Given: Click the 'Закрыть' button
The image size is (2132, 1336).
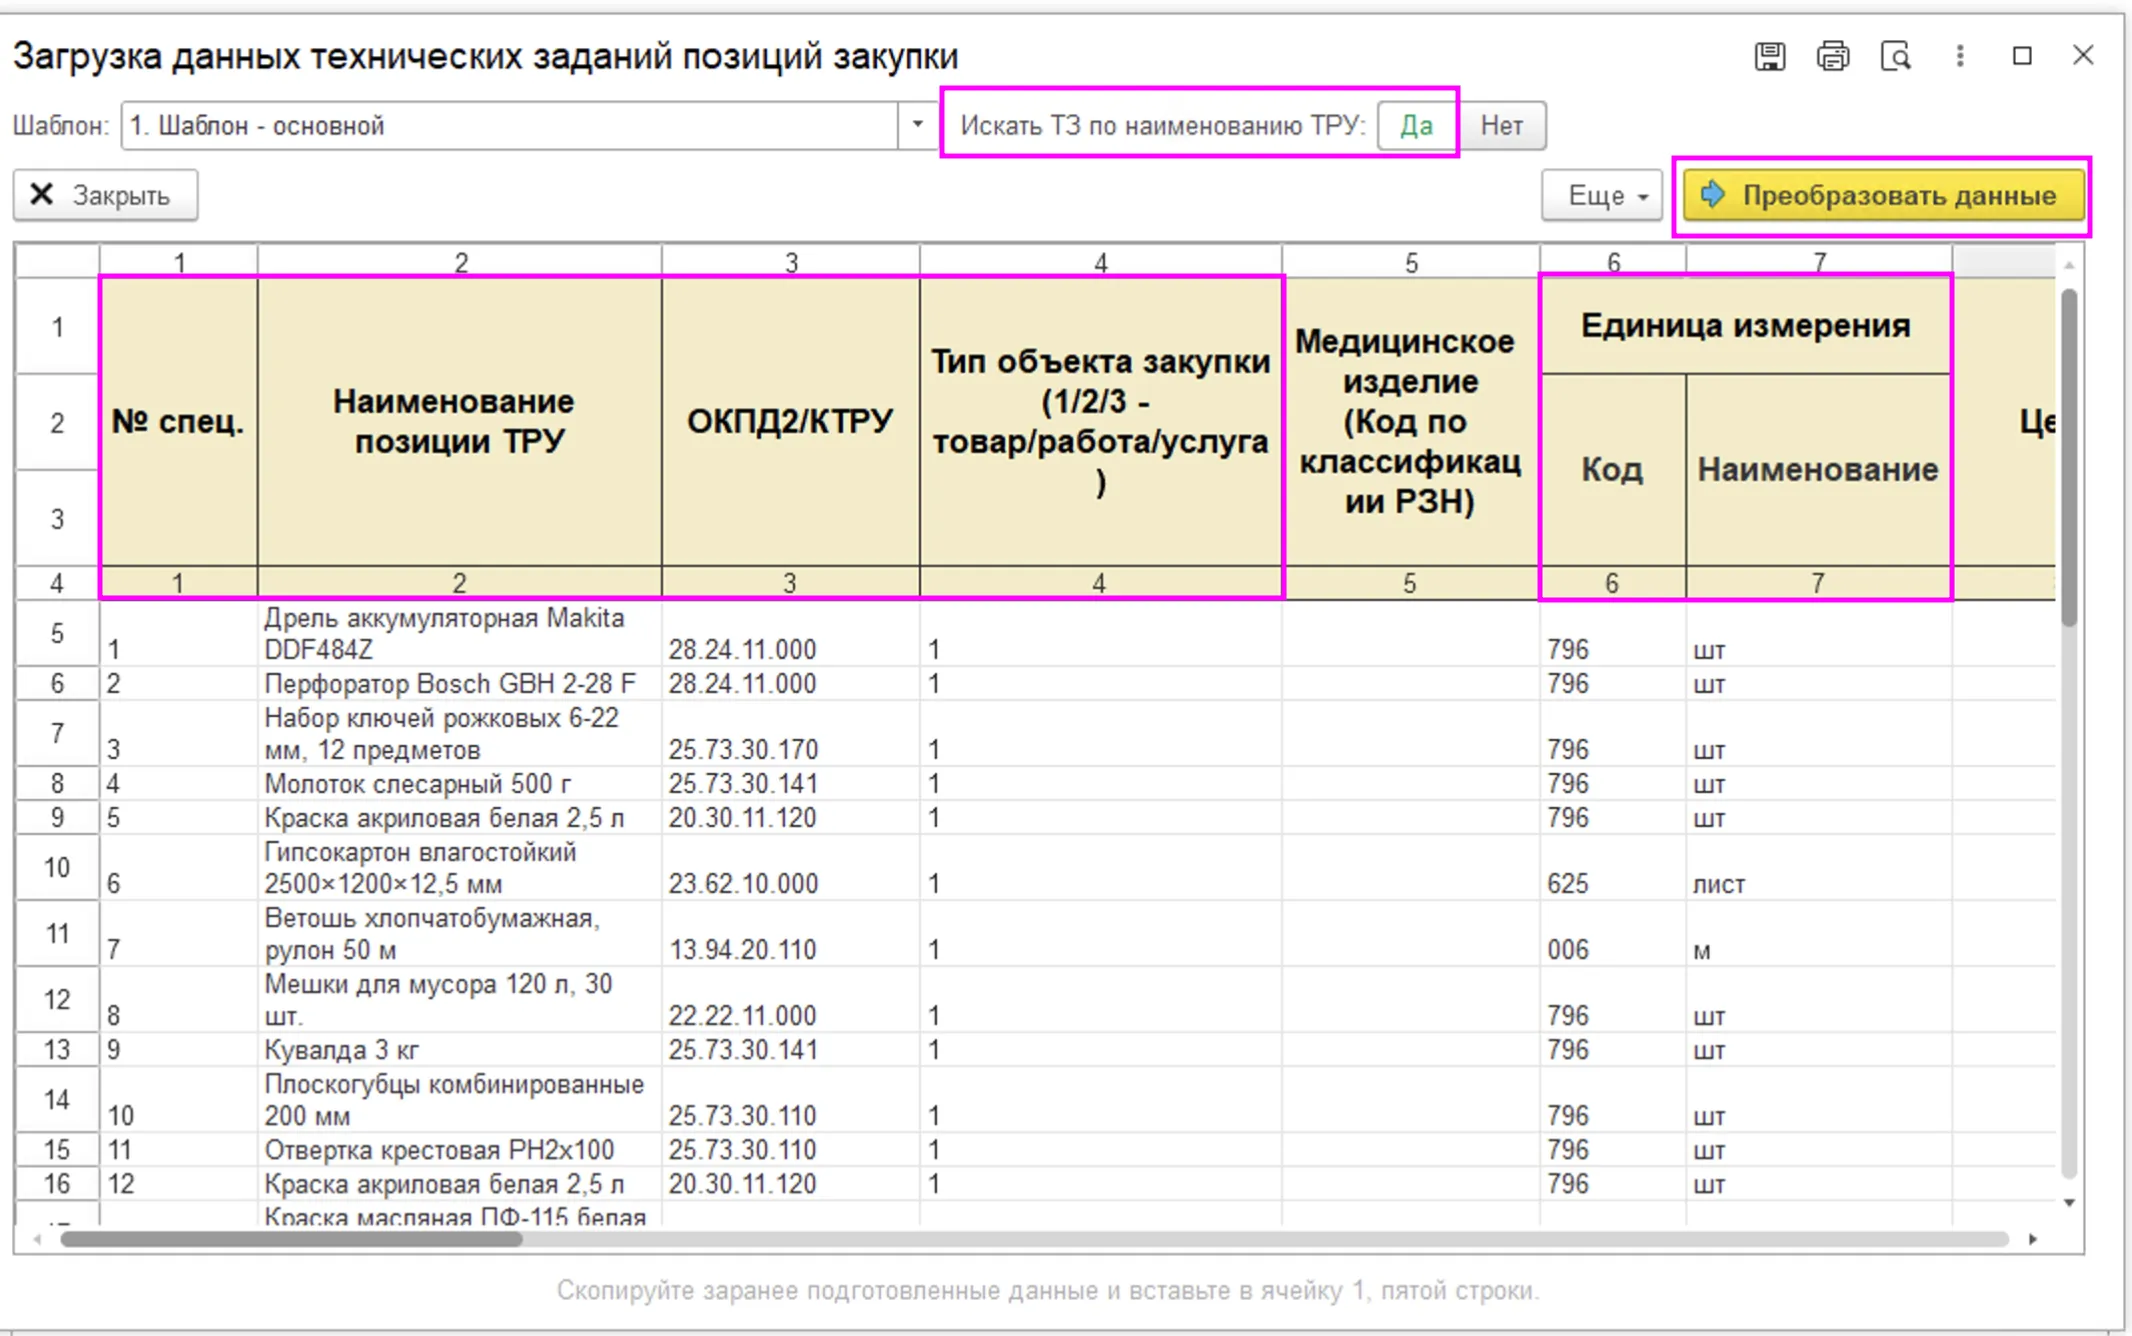Looking at the screenshot, I should click(x=105, y=195).
